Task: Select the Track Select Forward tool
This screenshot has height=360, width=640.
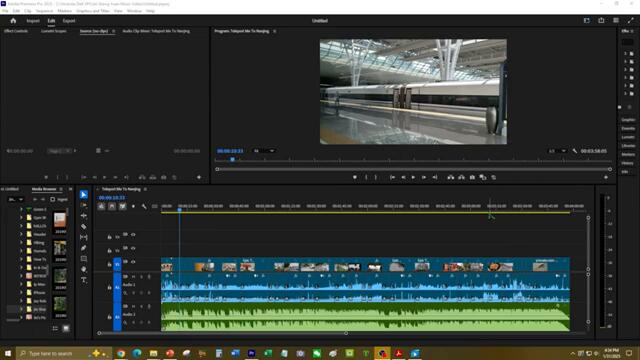Action: pyautogui.click(x=84, y=205)
